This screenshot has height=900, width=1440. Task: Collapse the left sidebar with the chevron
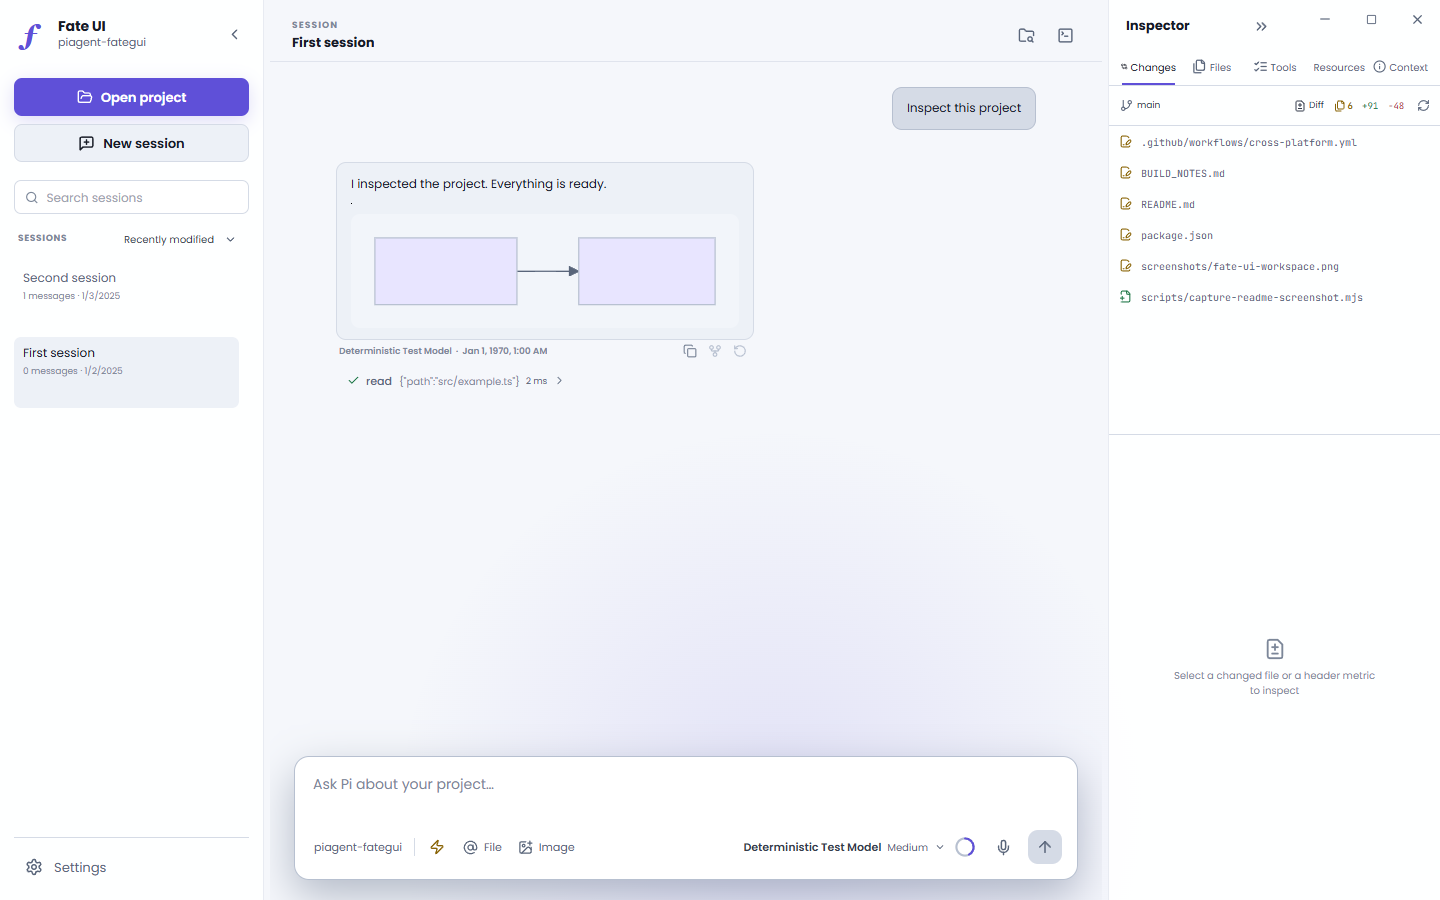point(235,34)
